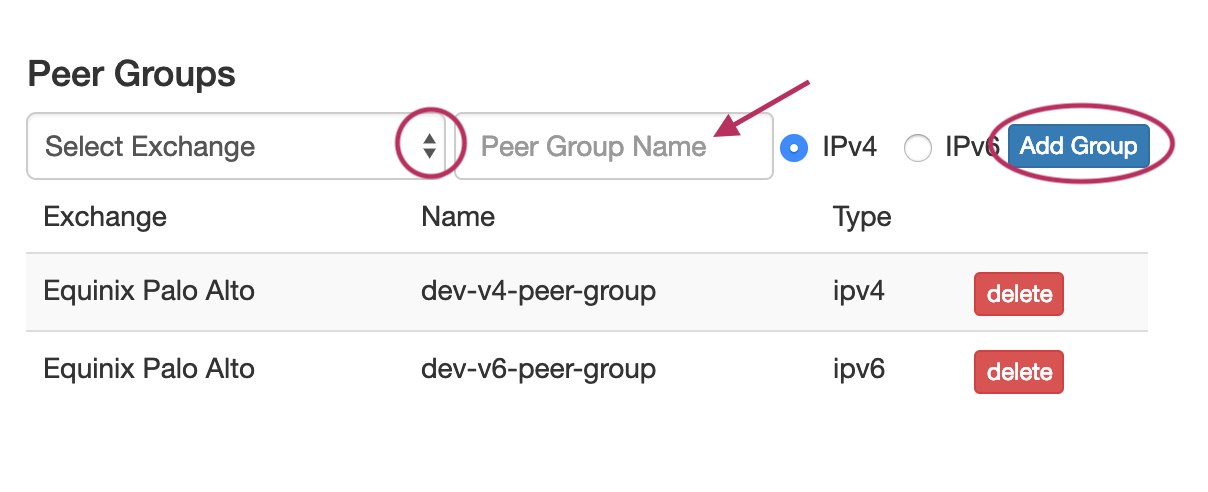Screen dimensions: 1208x492
Task: Click the IPv6 radio label text
Action: (968, 147)
